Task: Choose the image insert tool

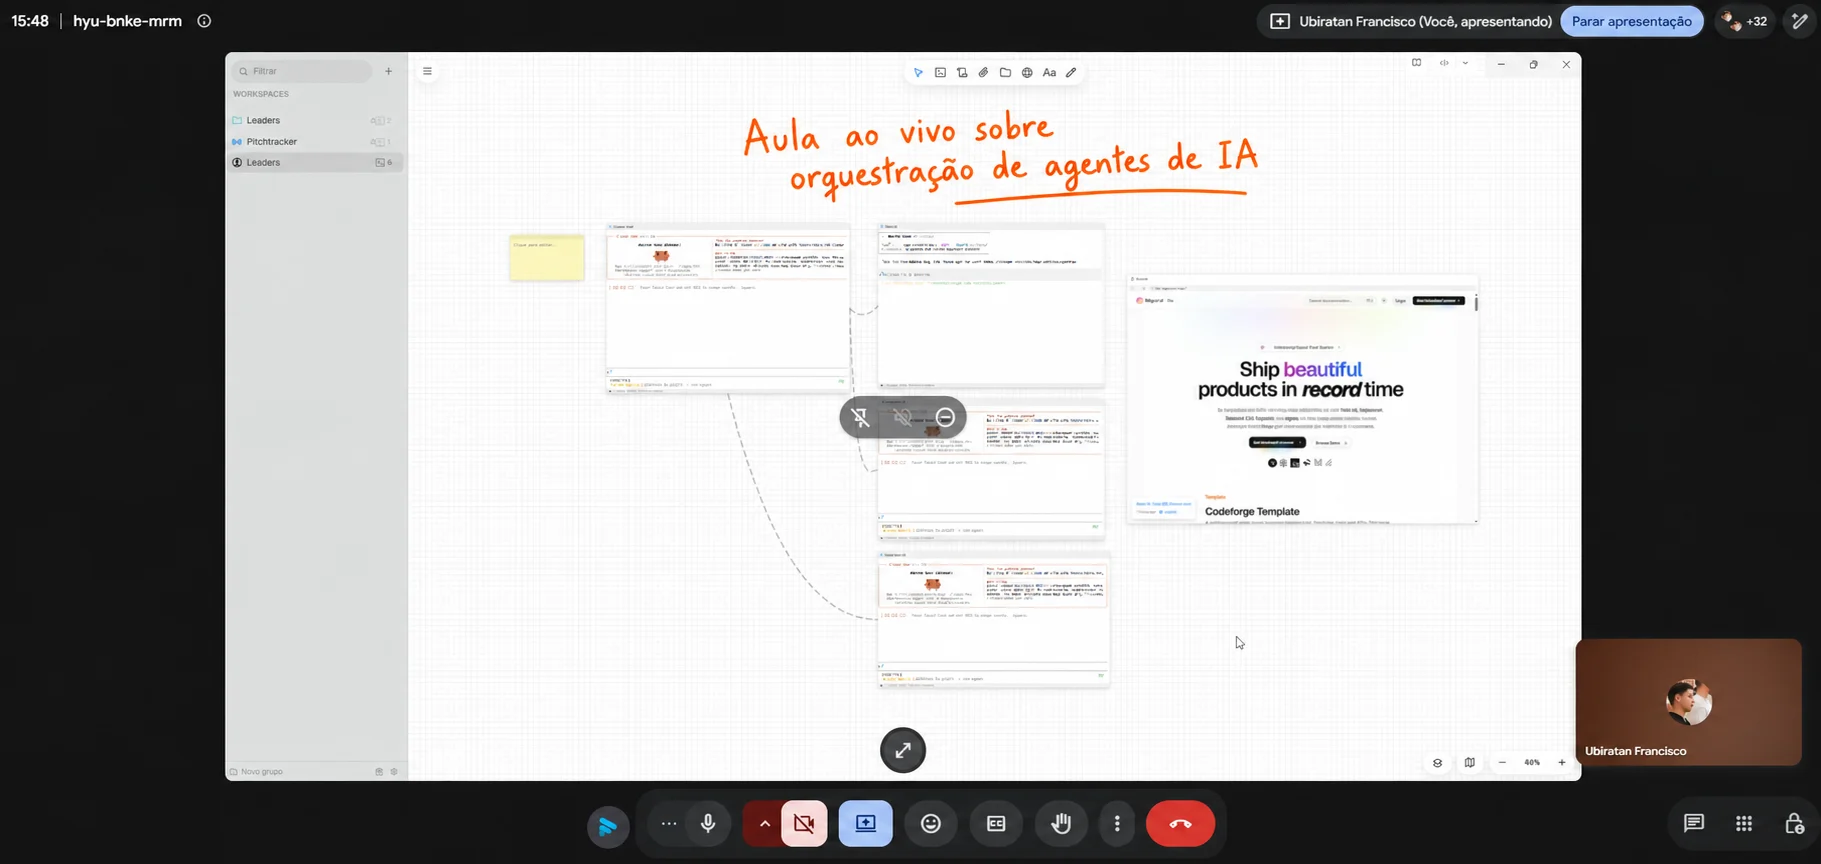Action: click(x=940, y=73)
